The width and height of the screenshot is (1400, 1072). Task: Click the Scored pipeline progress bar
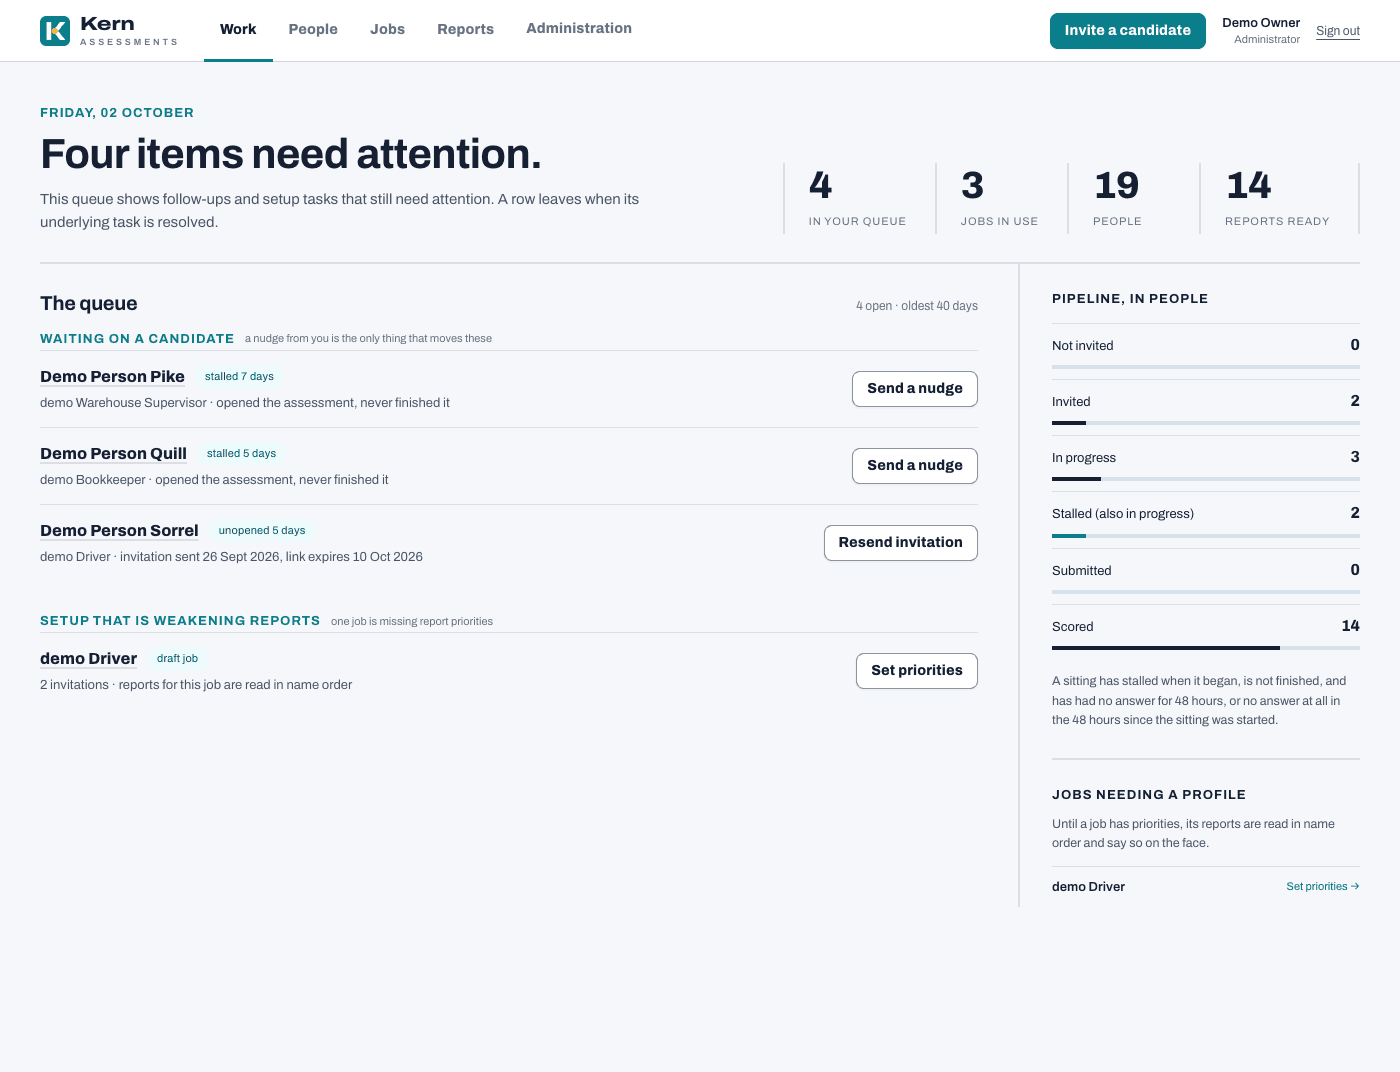(x=1206, y=648)
